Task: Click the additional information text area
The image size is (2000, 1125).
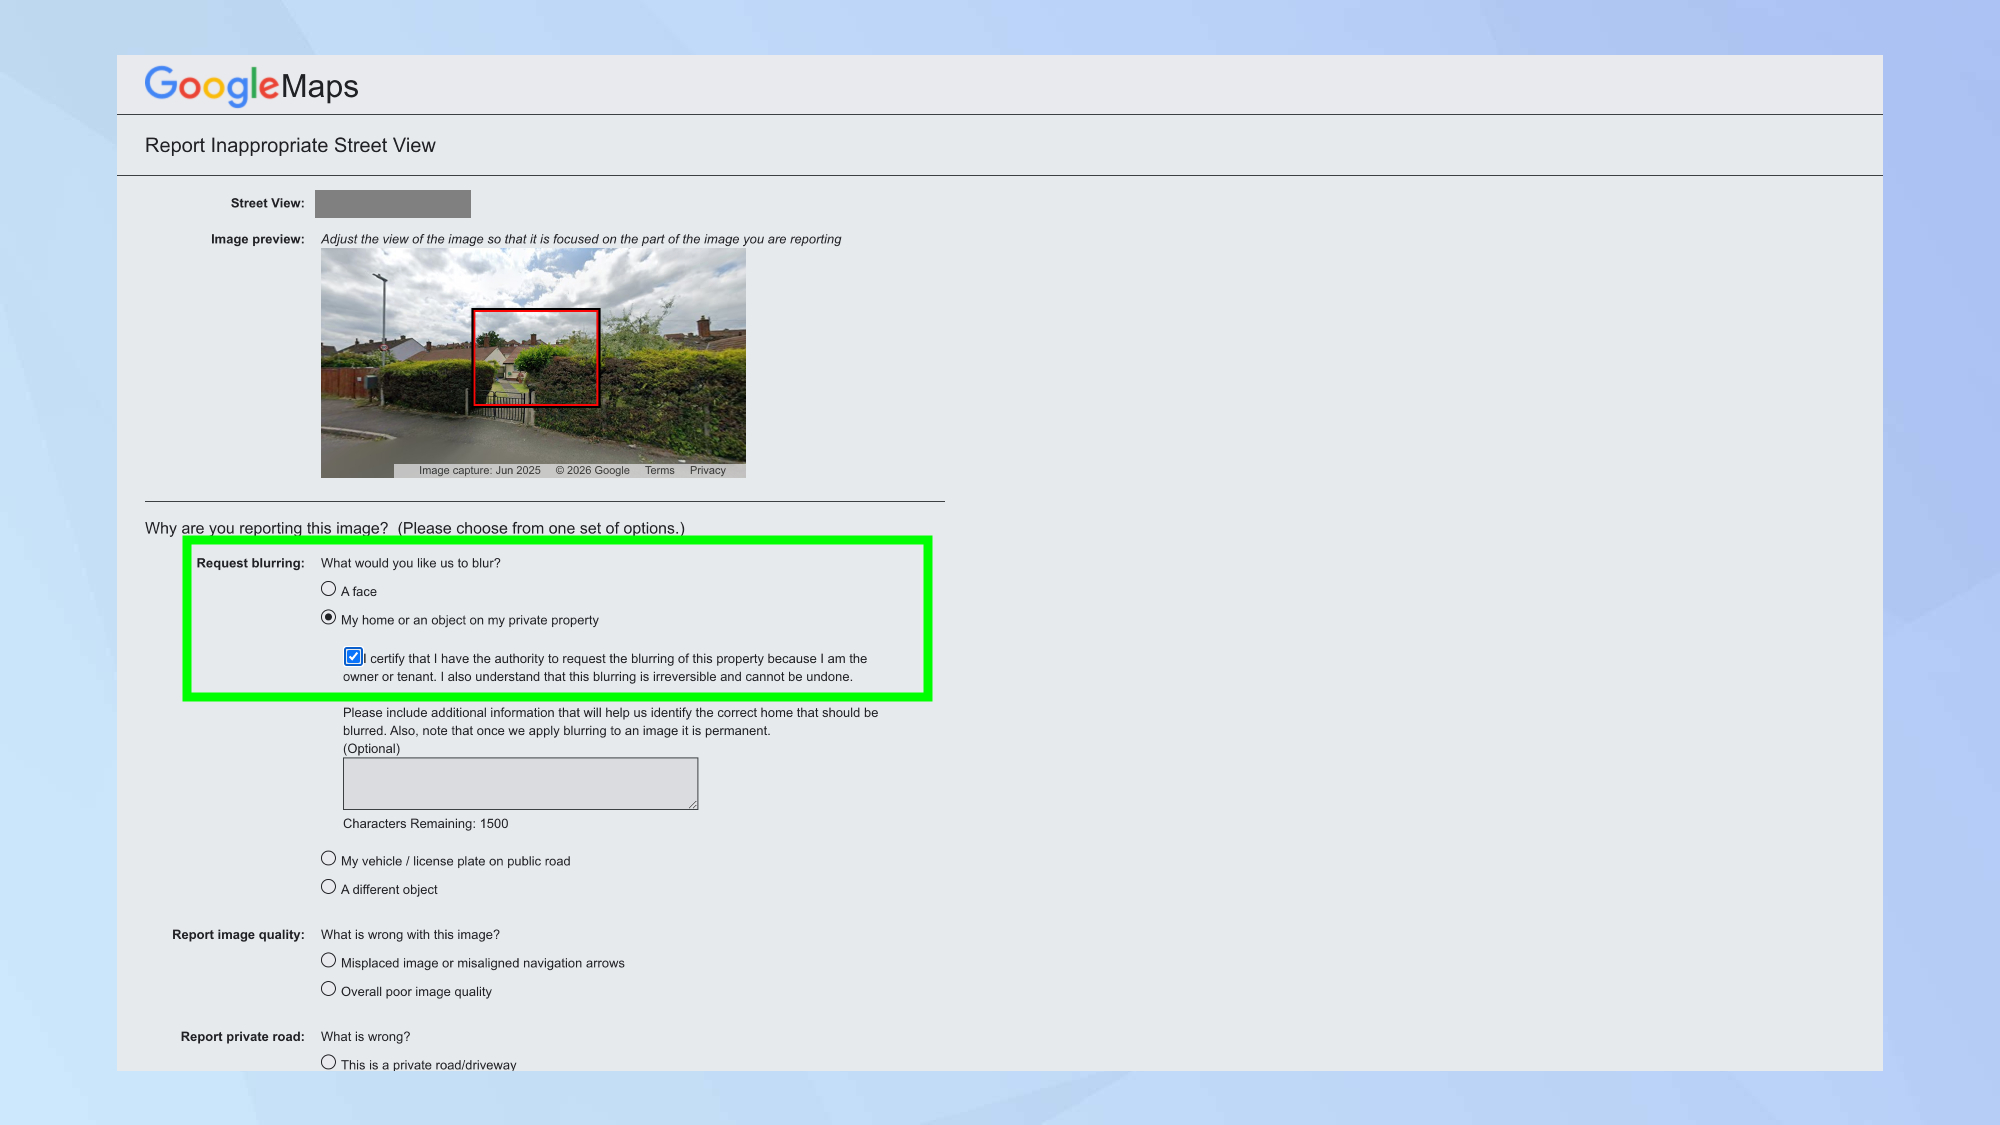Action: tap(519, 783)
